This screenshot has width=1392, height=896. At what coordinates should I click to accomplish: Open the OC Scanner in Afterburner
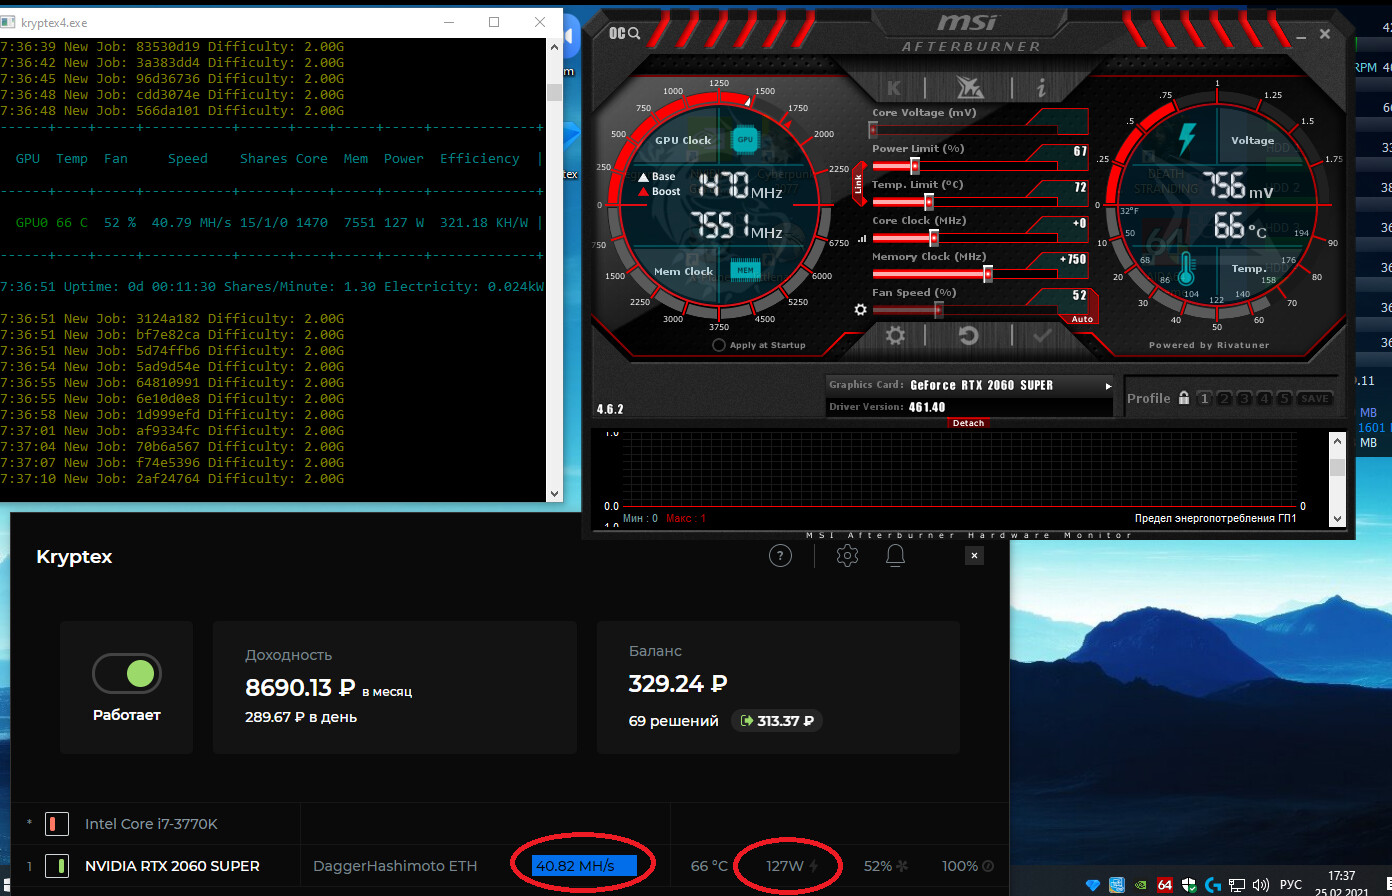(625, 34)
